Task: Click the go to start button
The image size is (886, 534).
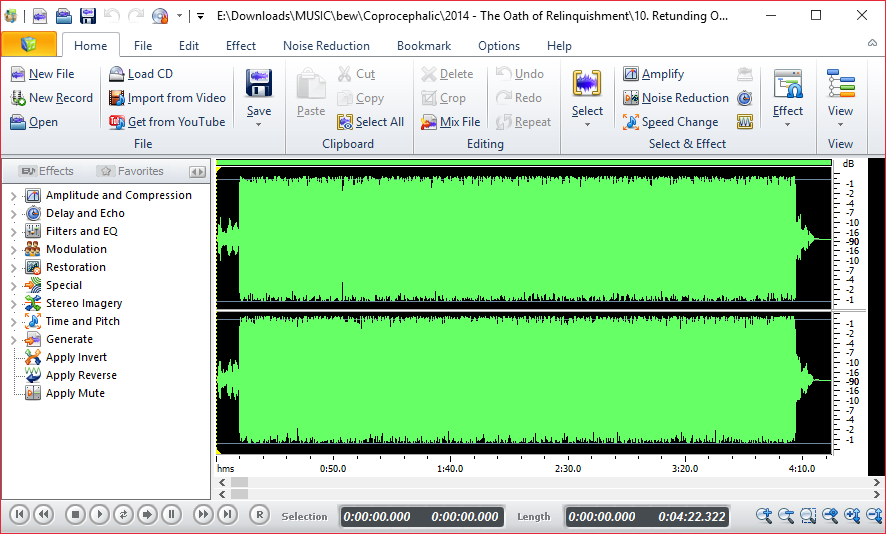Action: click(19, 514)
